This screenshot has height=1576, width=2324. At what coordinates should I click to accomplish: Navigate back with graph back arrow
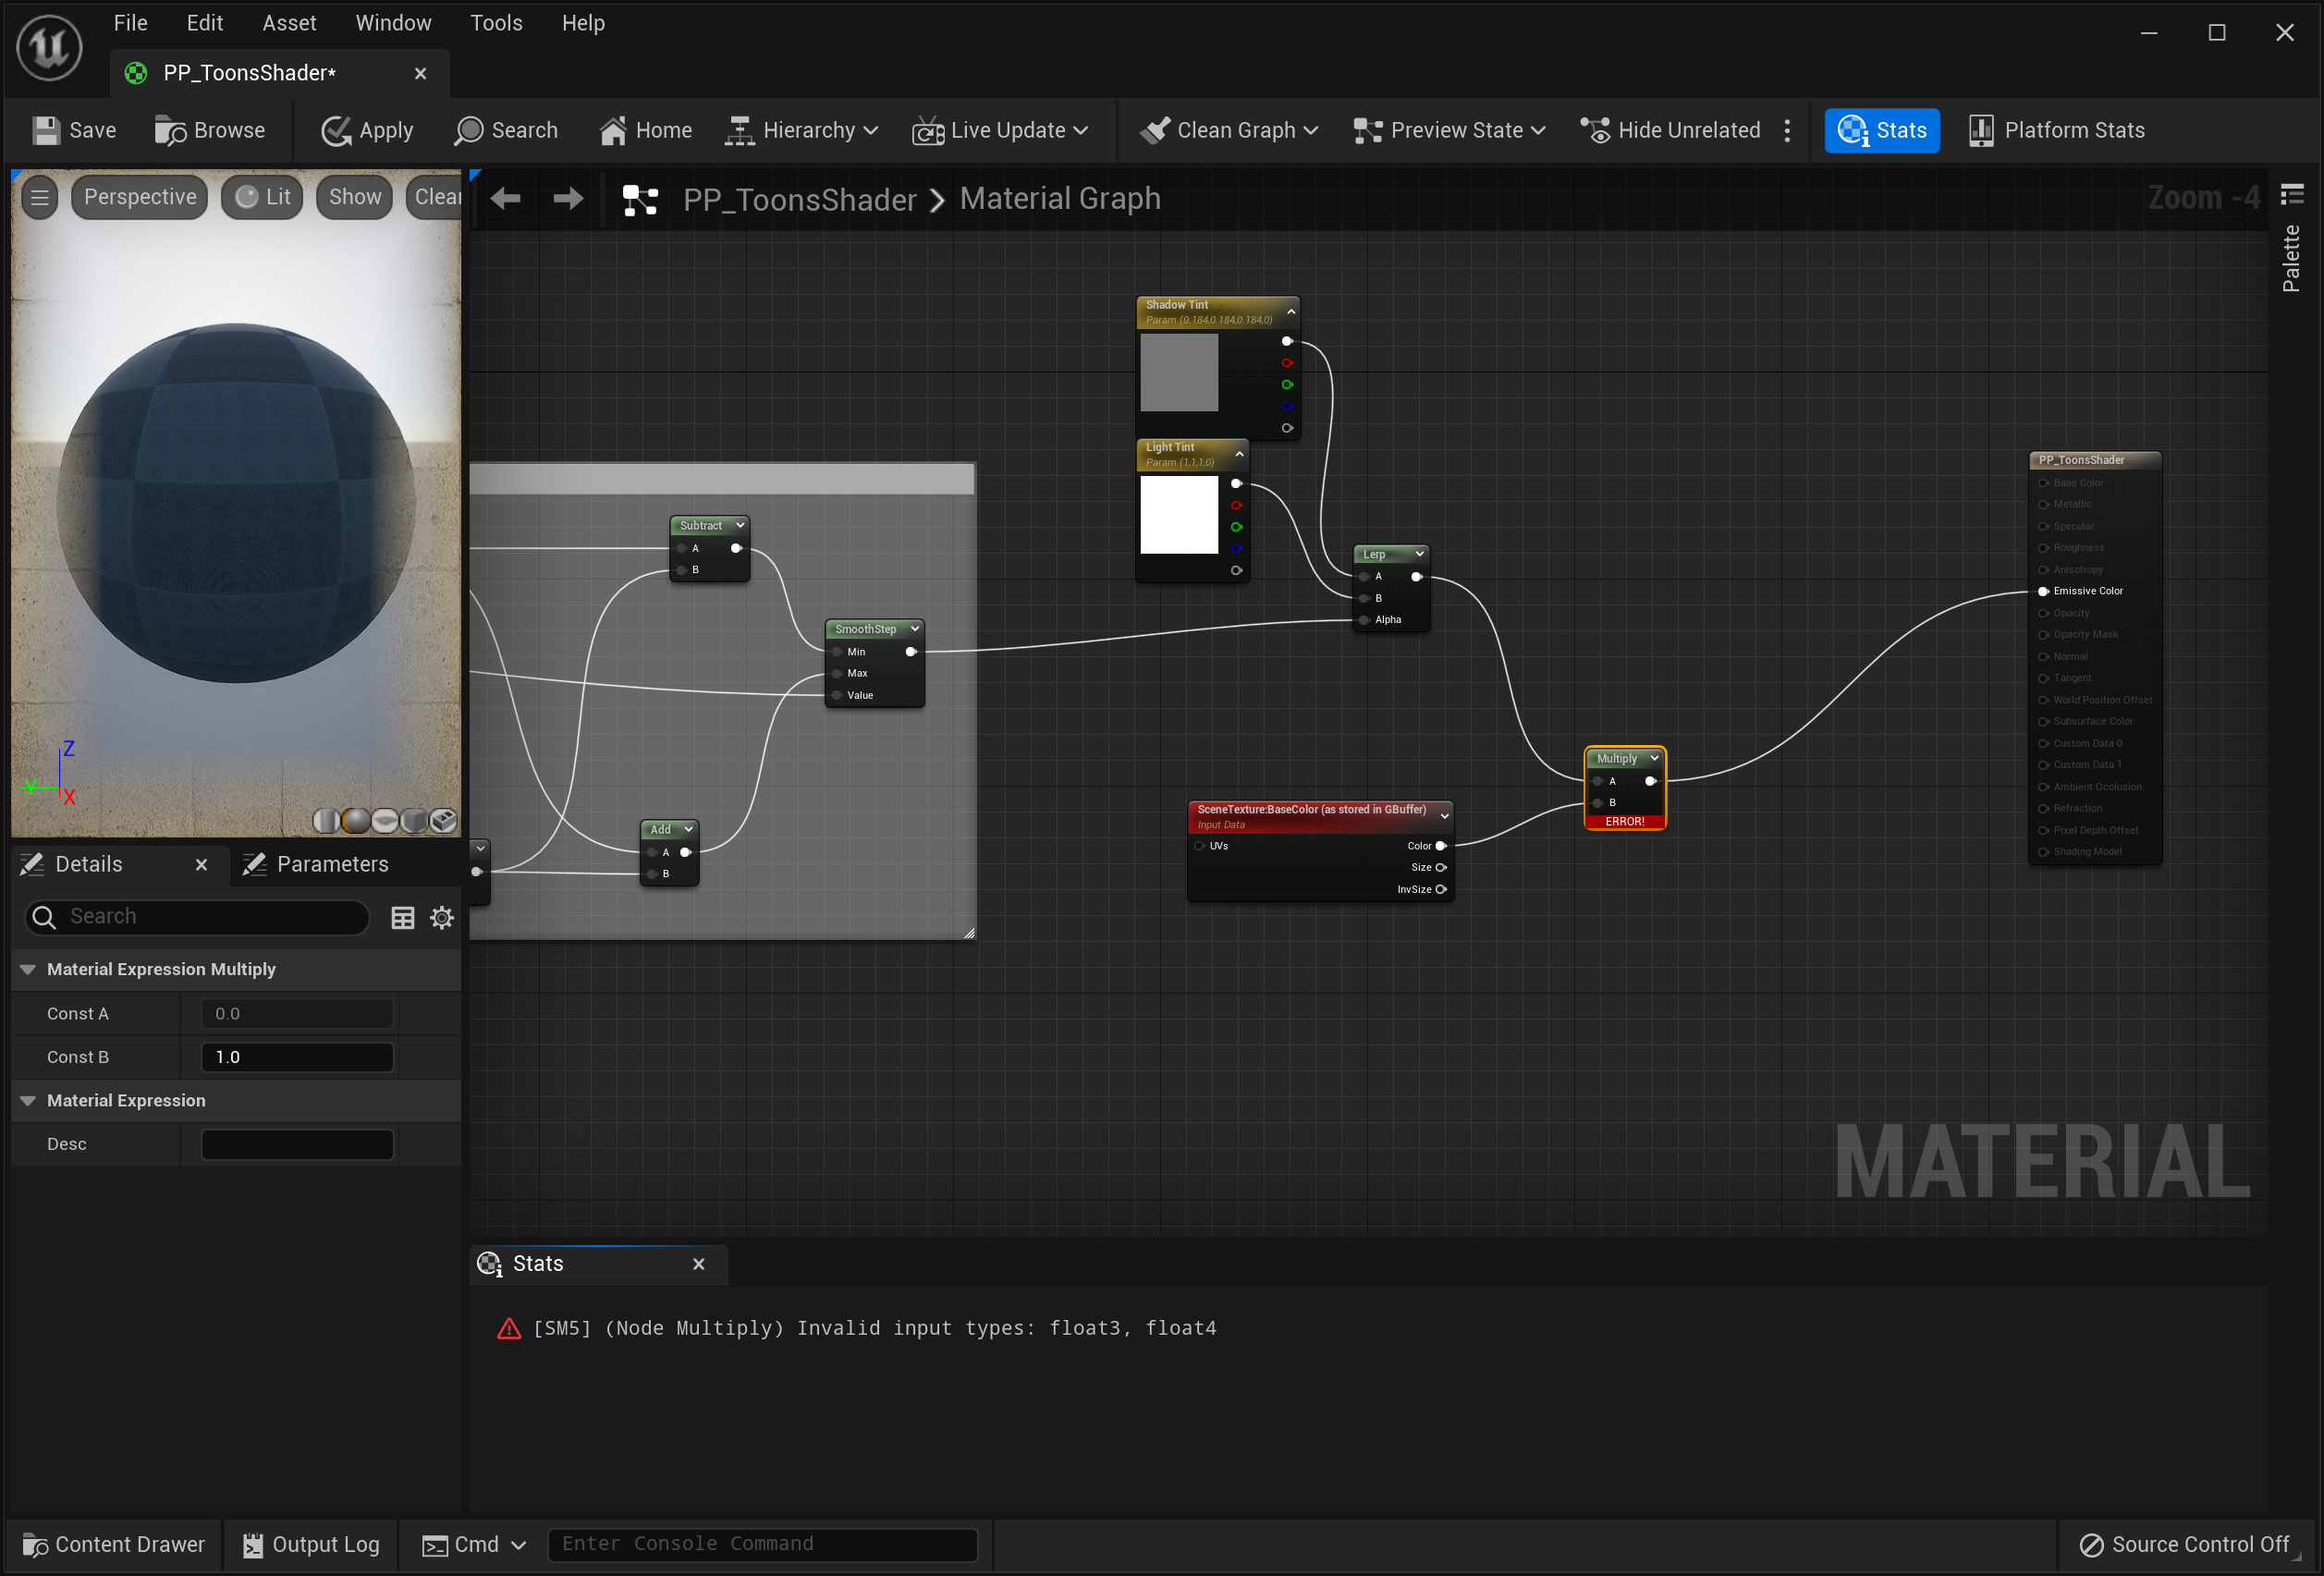tap(506, 199)
